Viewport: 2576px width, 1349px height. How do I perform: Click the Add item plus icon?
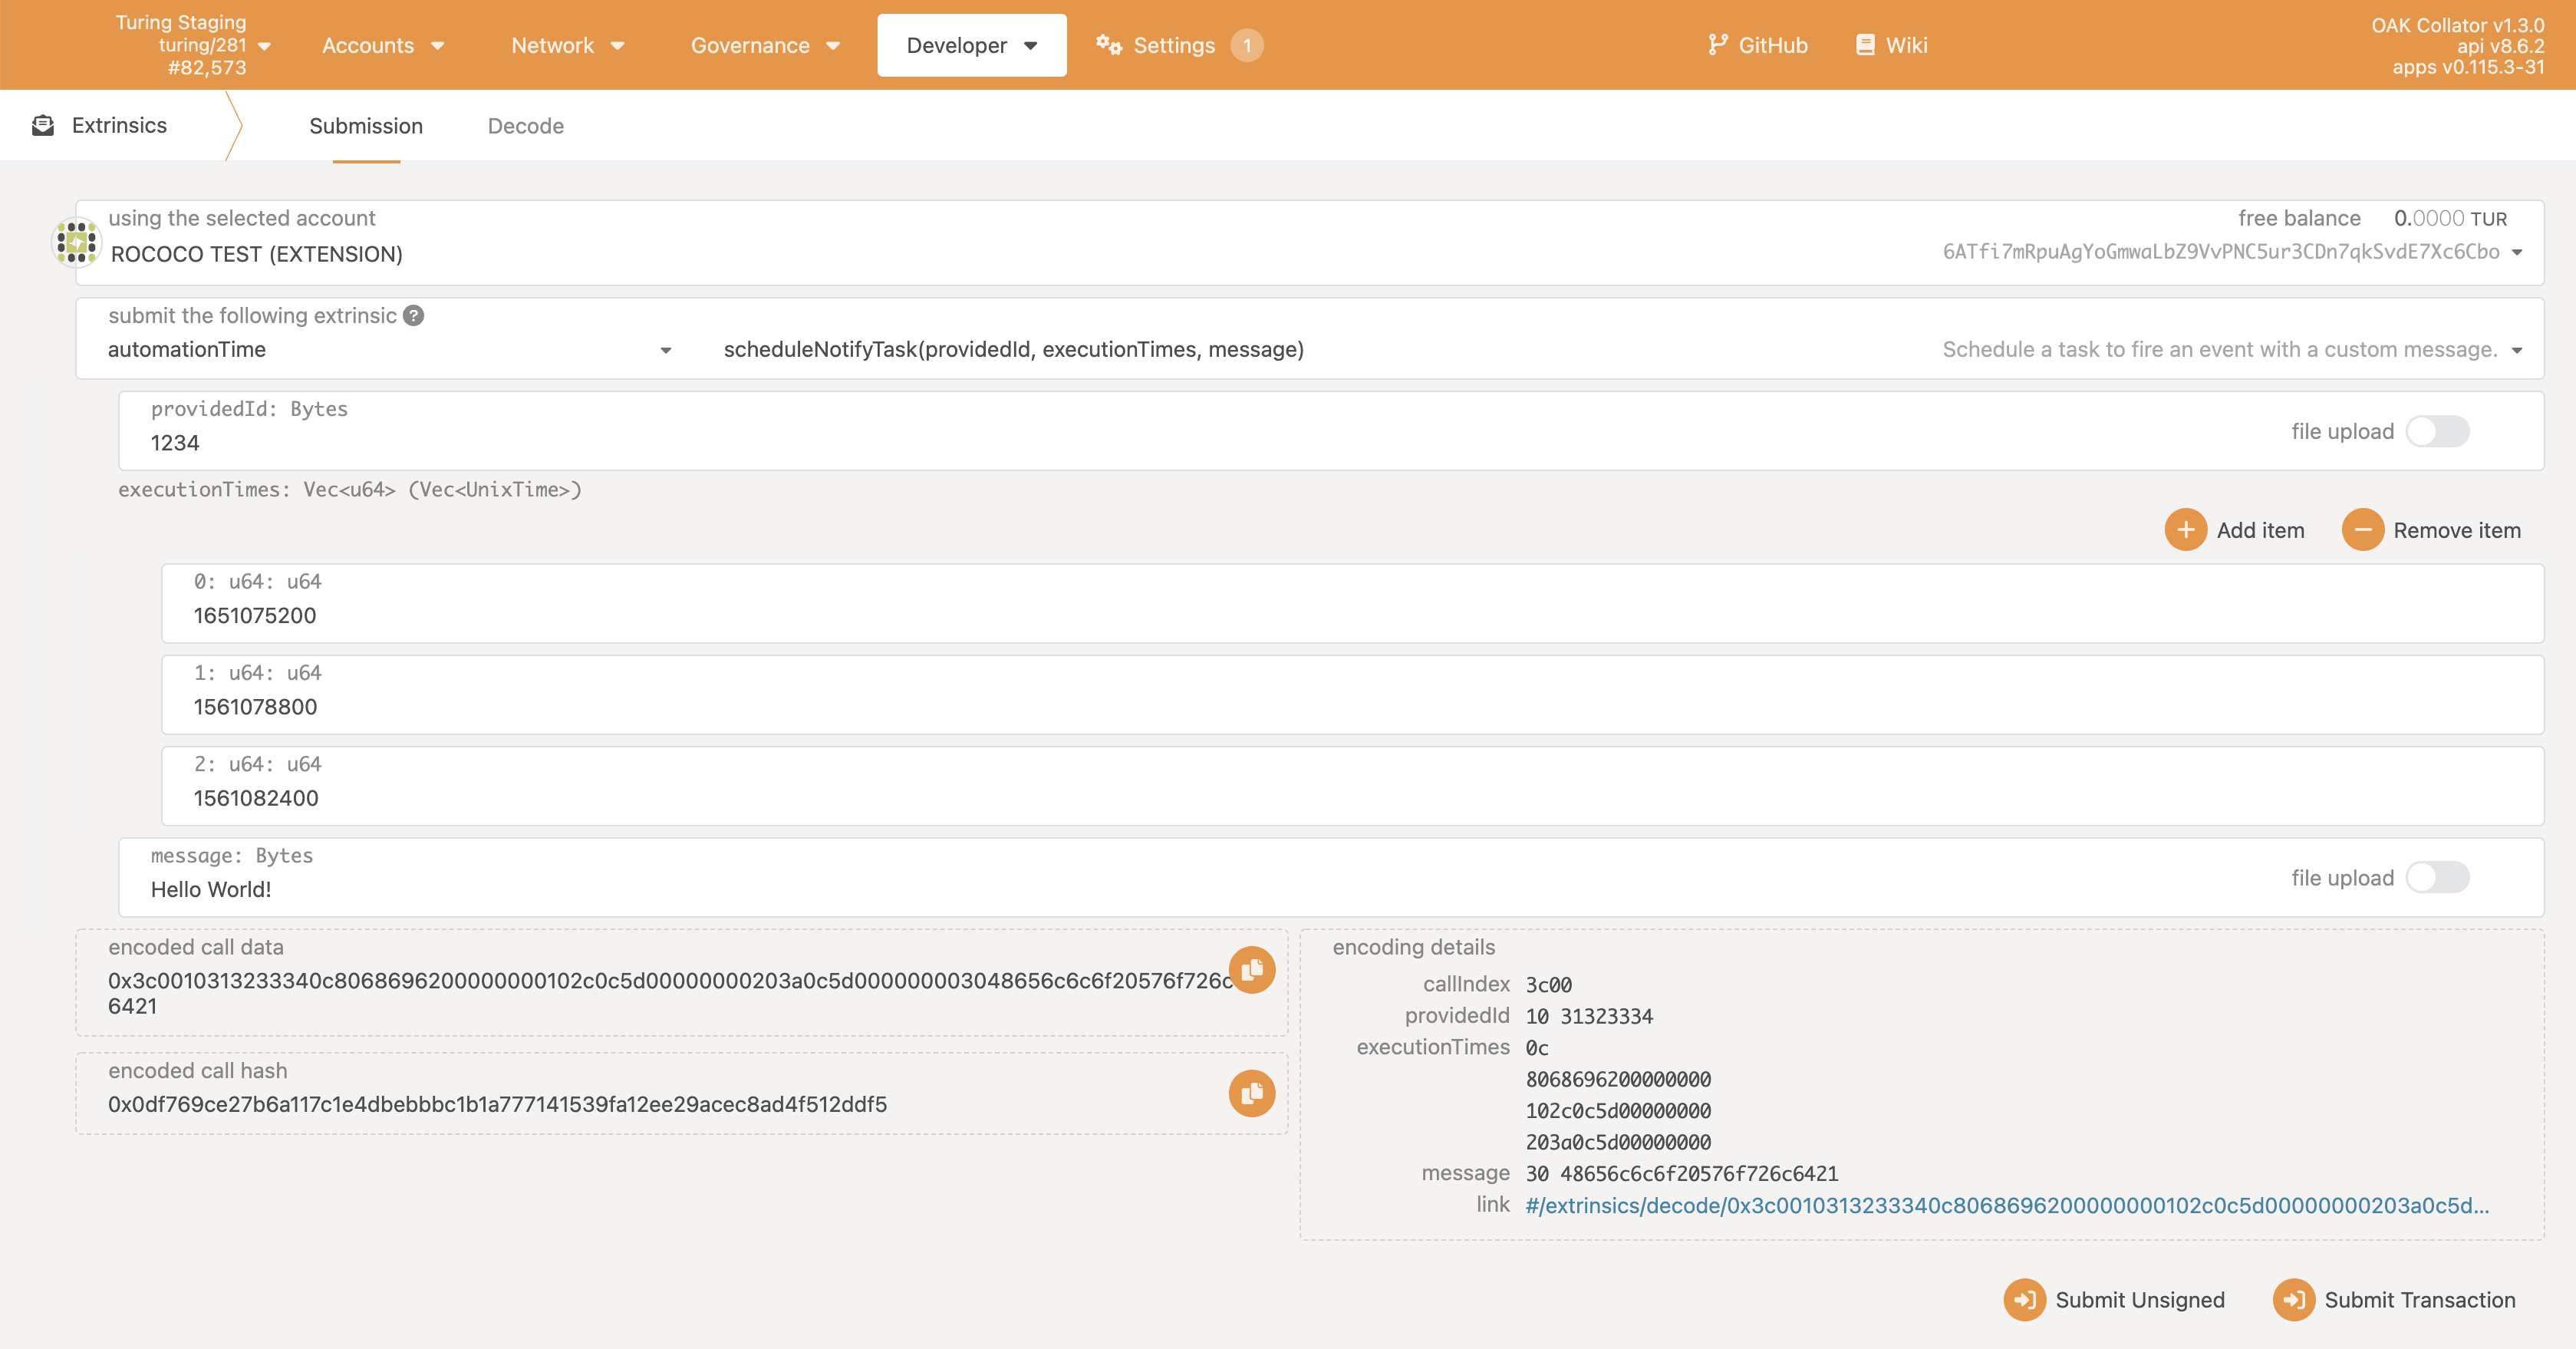click(2186, 530)
